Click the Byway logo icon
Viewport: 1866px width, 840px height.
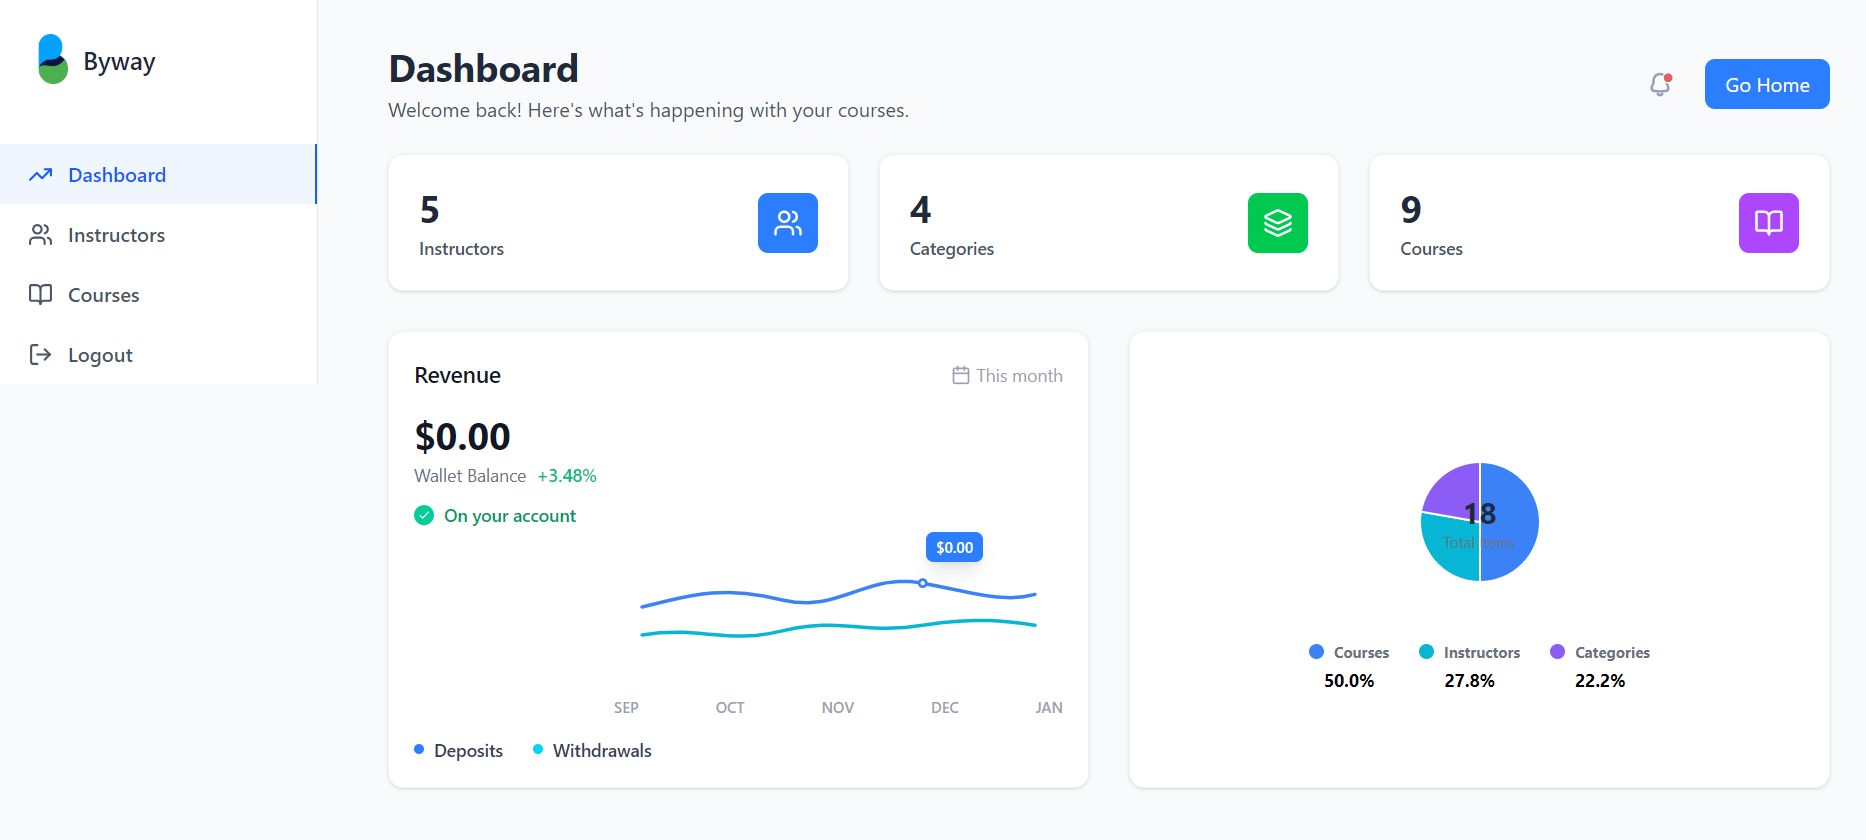(52, 60)
